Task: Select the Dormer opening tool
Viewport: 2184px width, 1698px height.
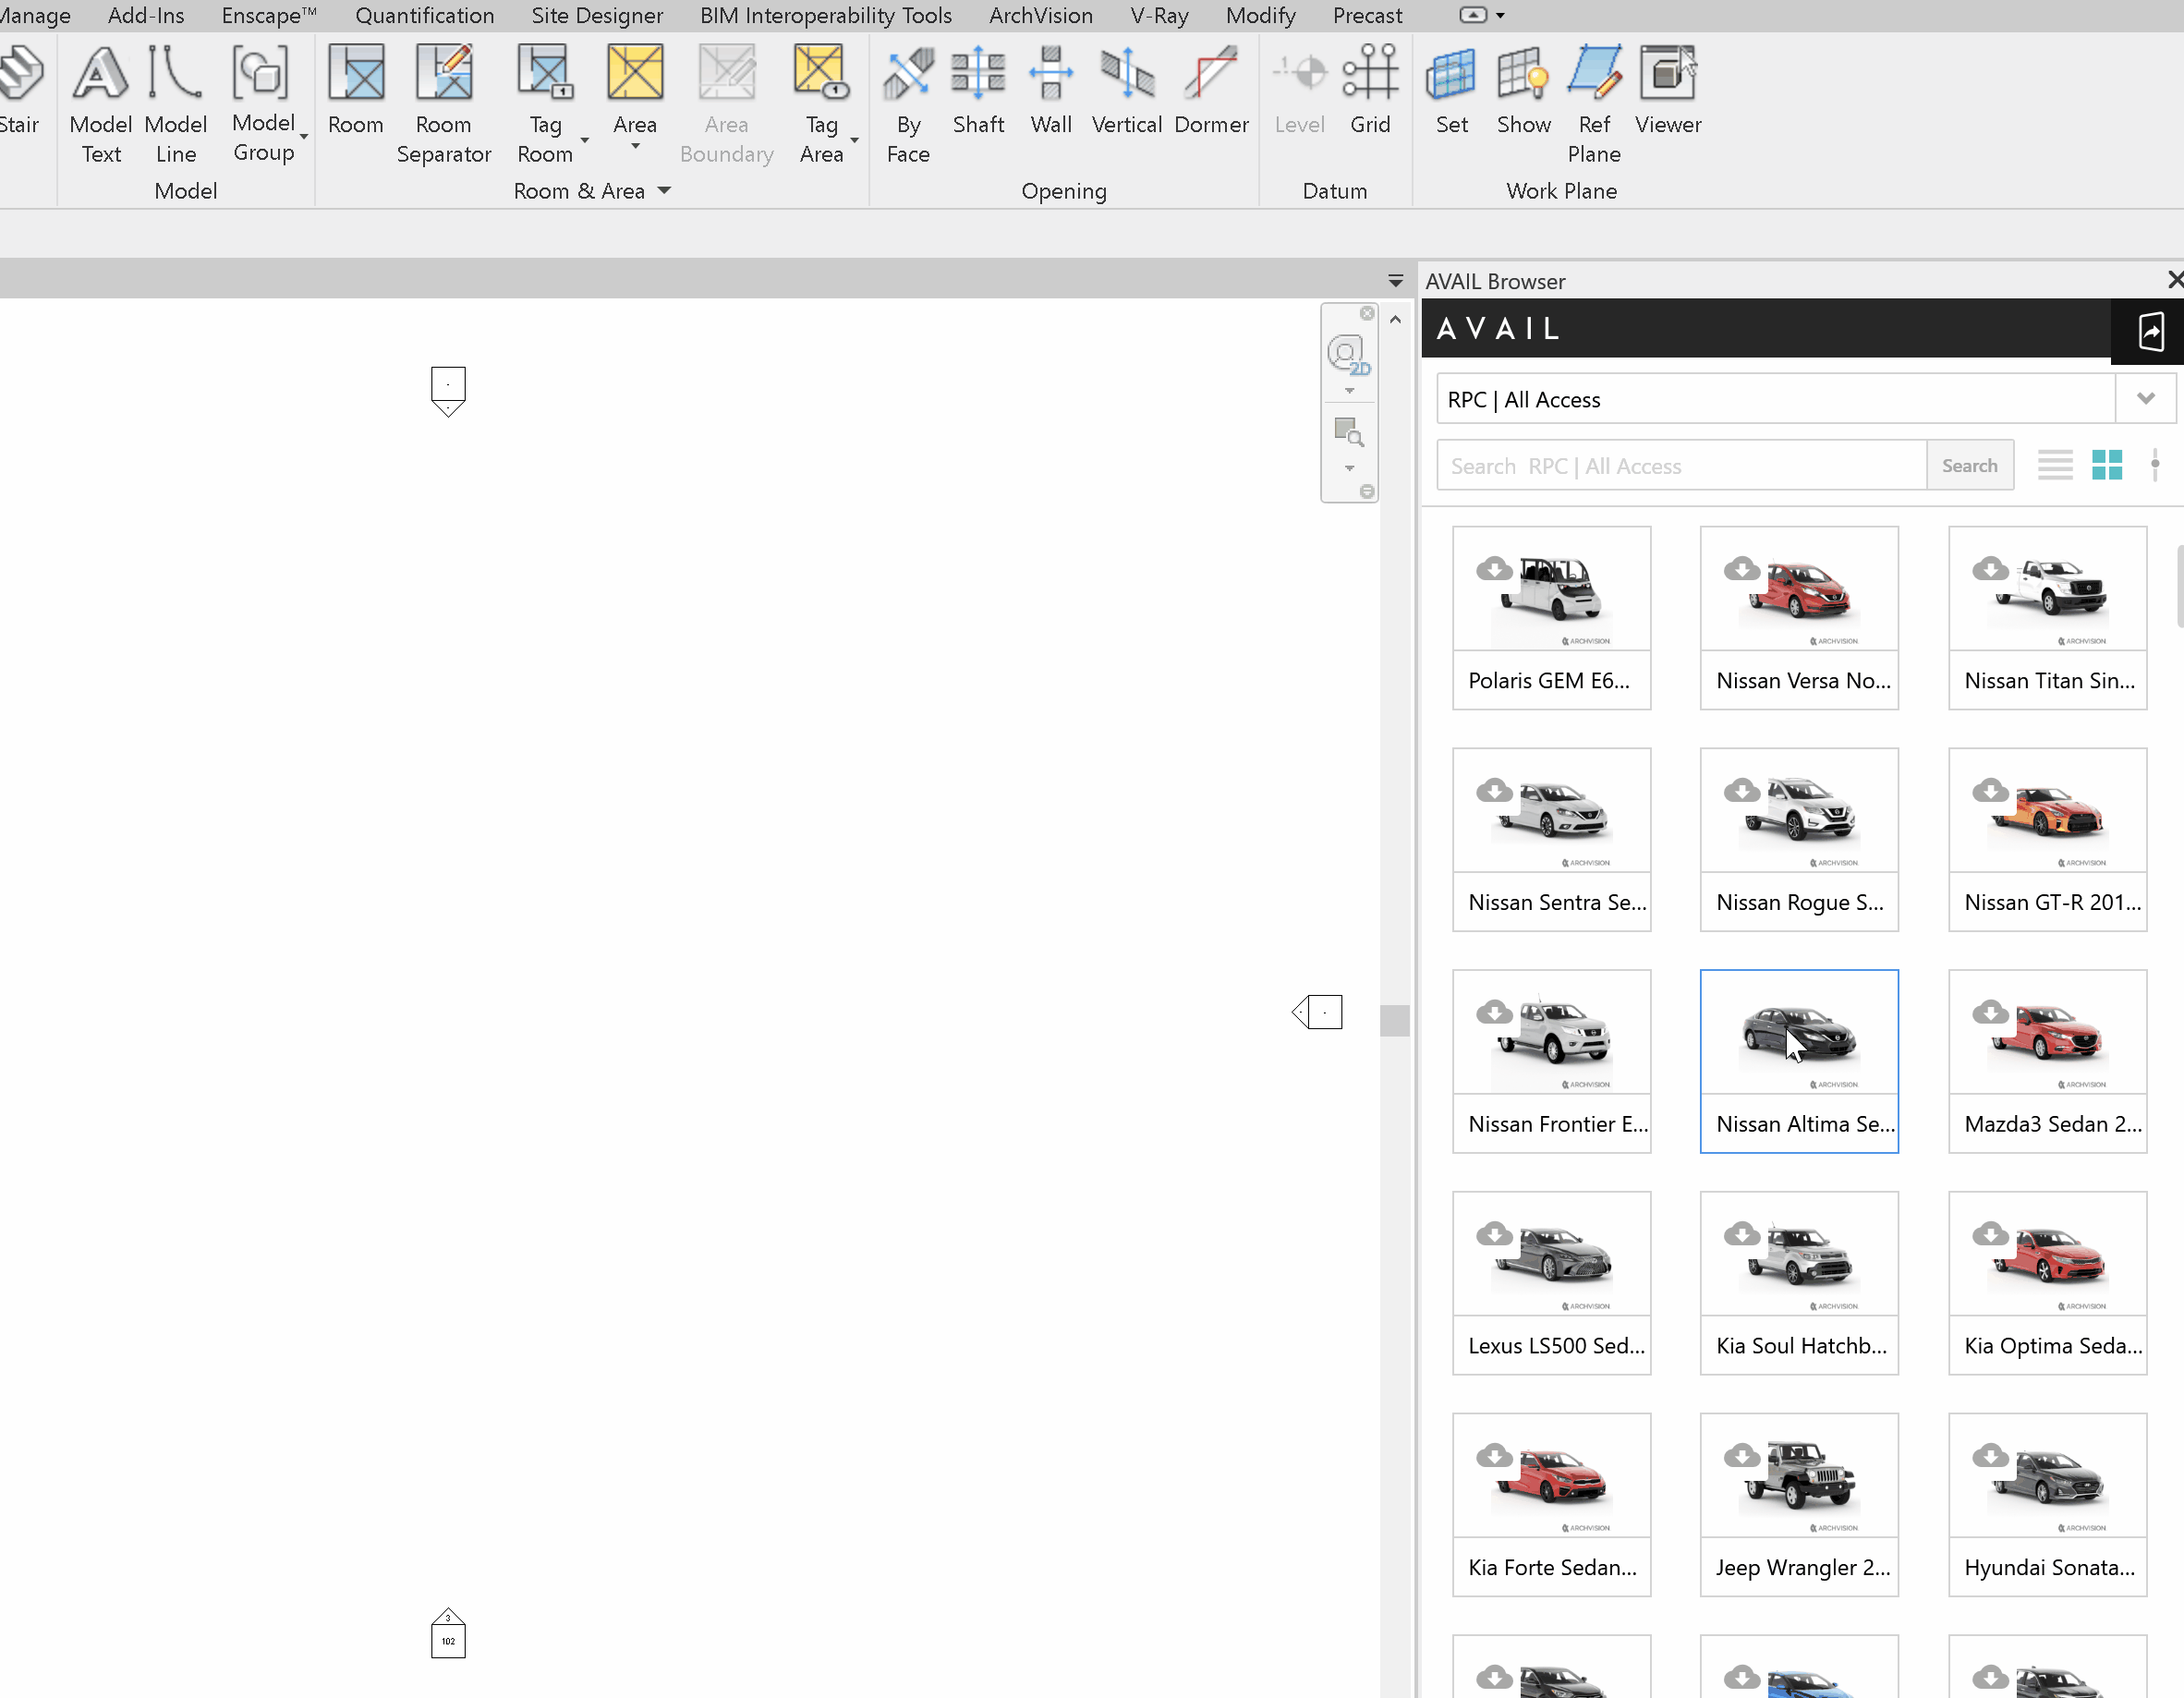Action: point(1211,90)
